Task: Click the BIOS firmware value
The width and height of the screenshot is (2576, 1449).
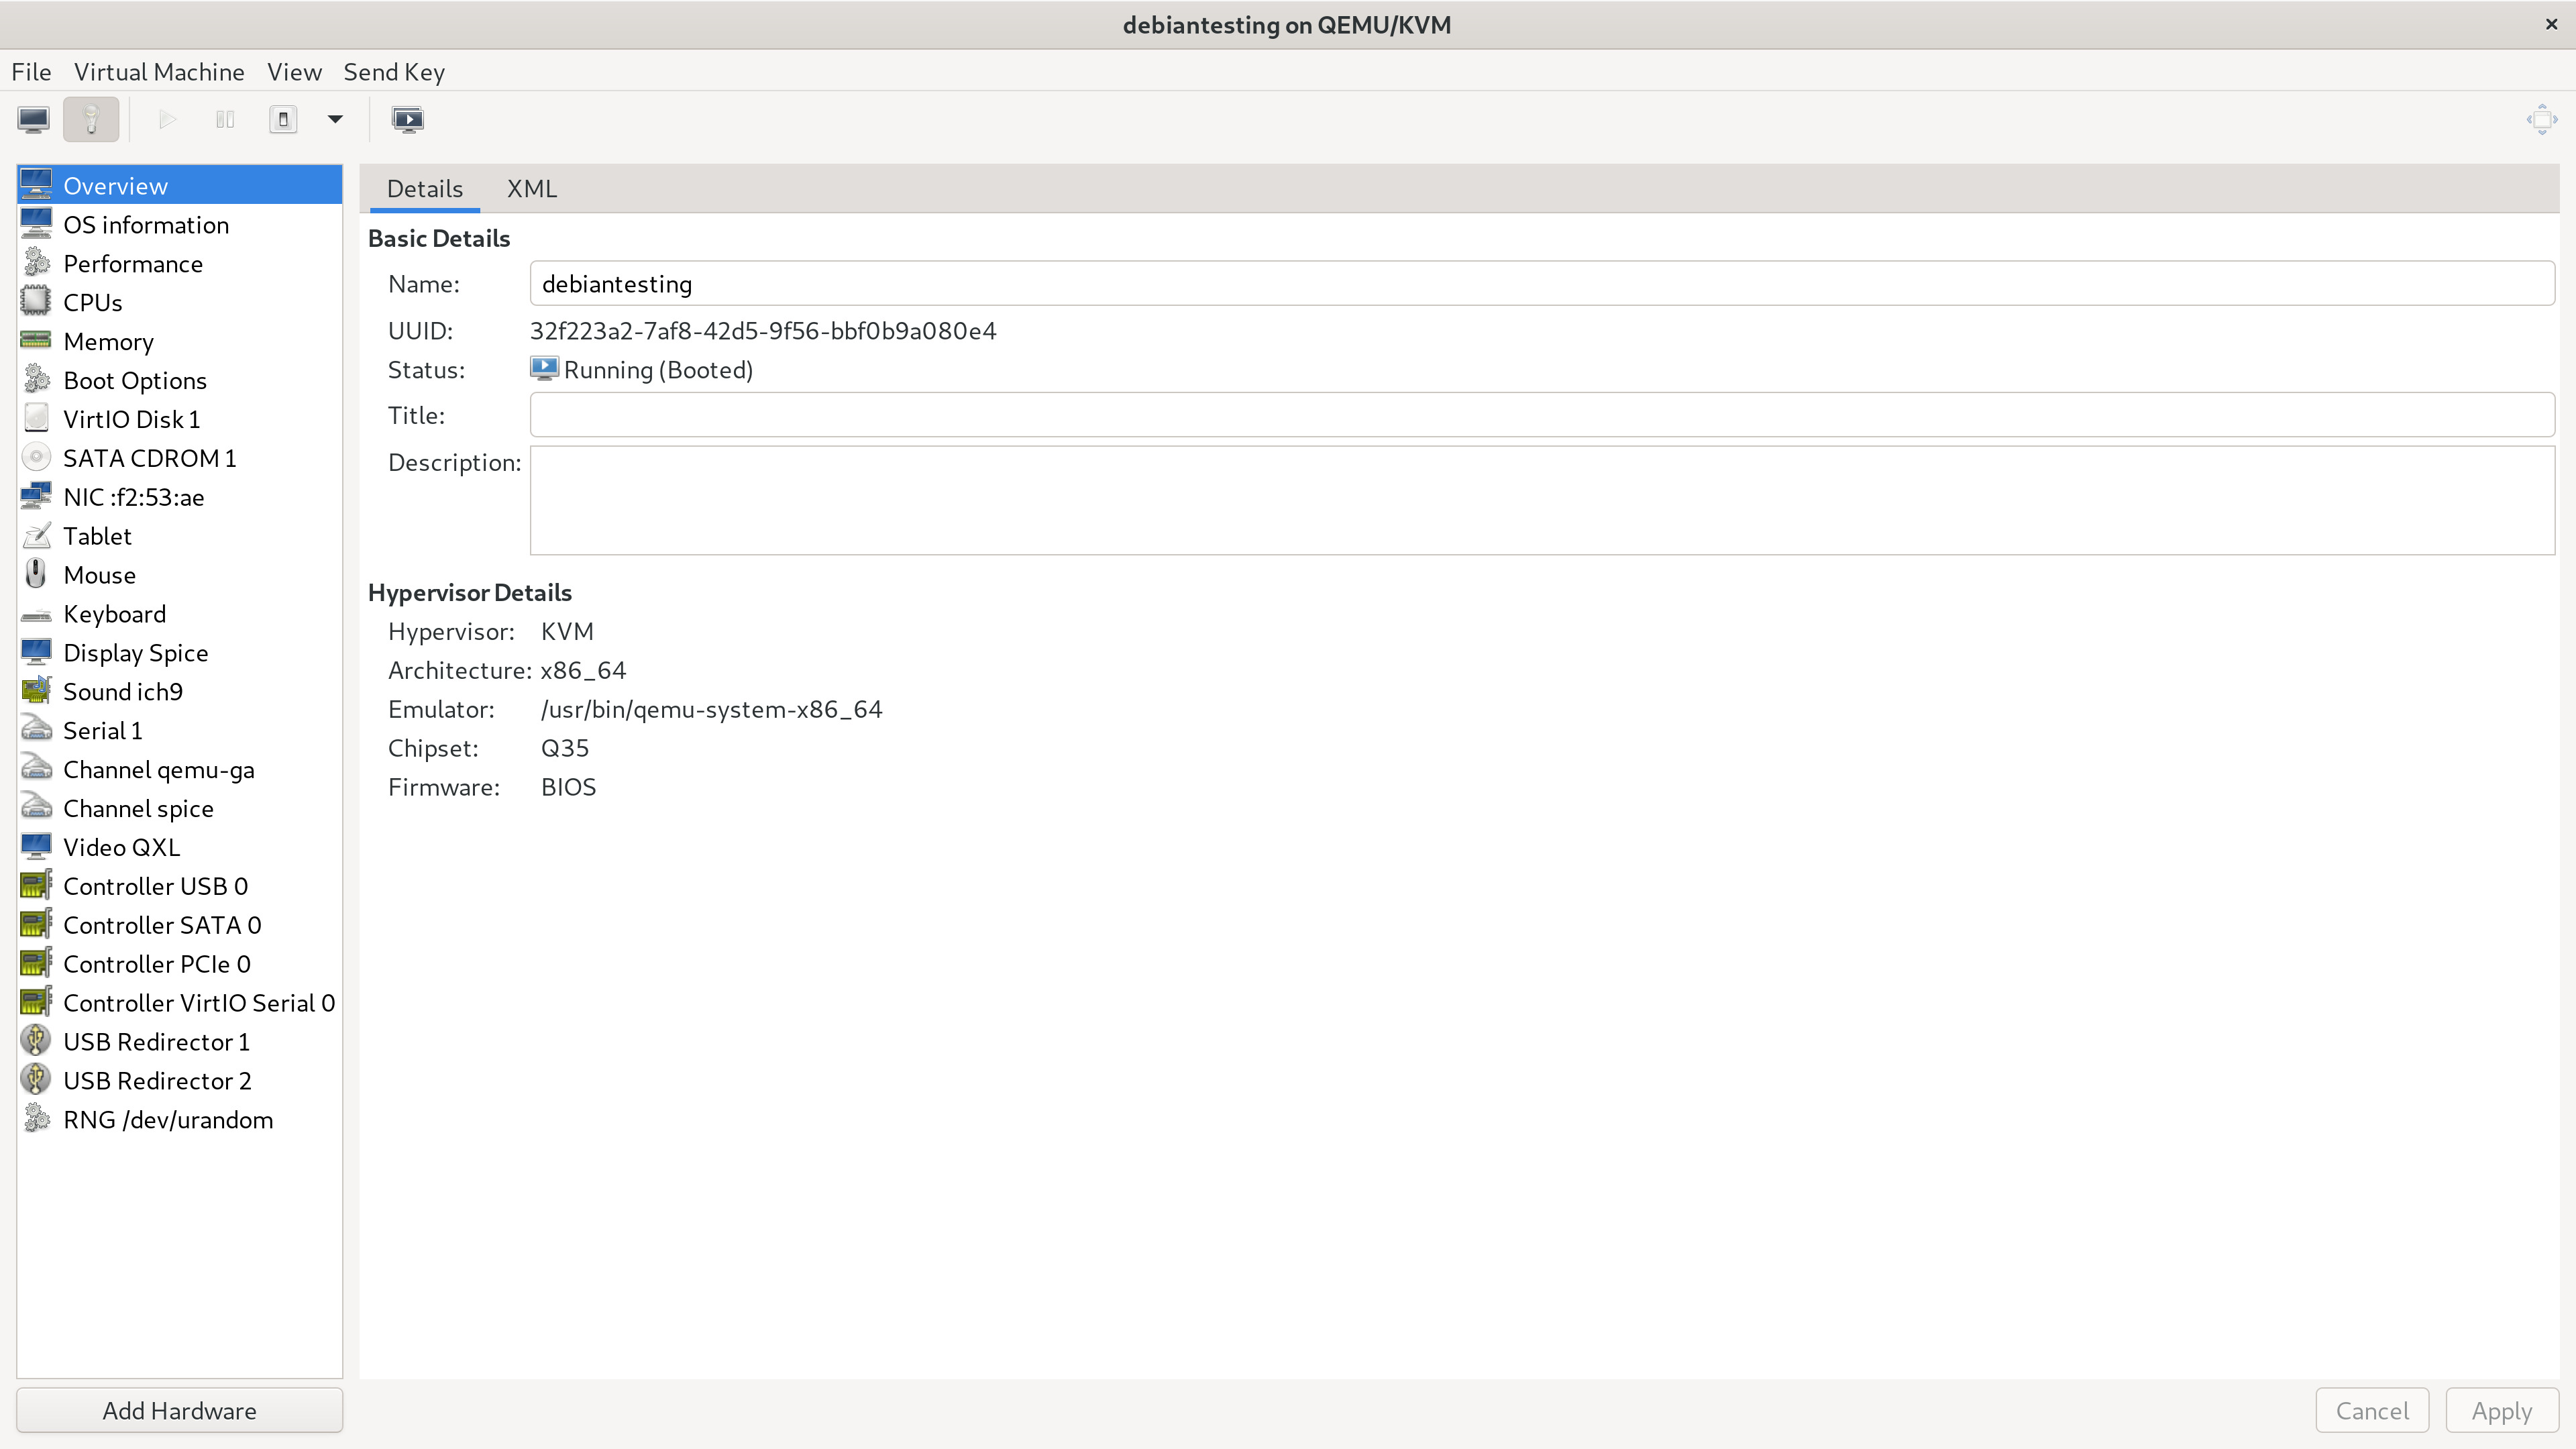Action: tap(568, 787)
